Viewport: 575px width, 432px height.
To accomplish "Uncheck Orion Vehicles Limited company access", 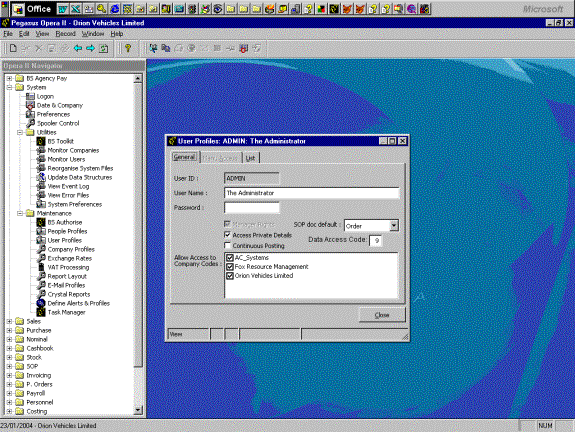I will point(230,276).
